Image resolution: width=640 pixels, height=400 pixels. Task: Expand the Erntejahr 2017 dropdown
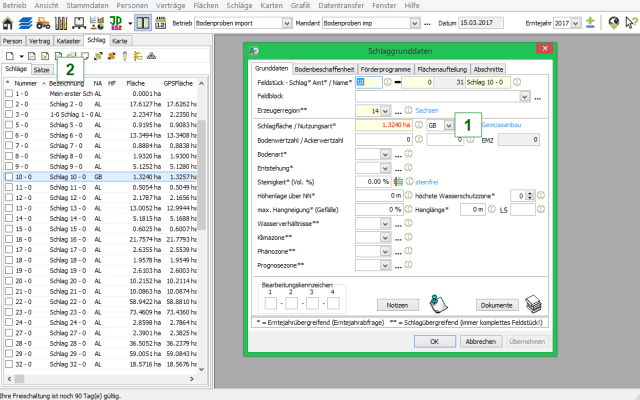click(x=575, y=22)
